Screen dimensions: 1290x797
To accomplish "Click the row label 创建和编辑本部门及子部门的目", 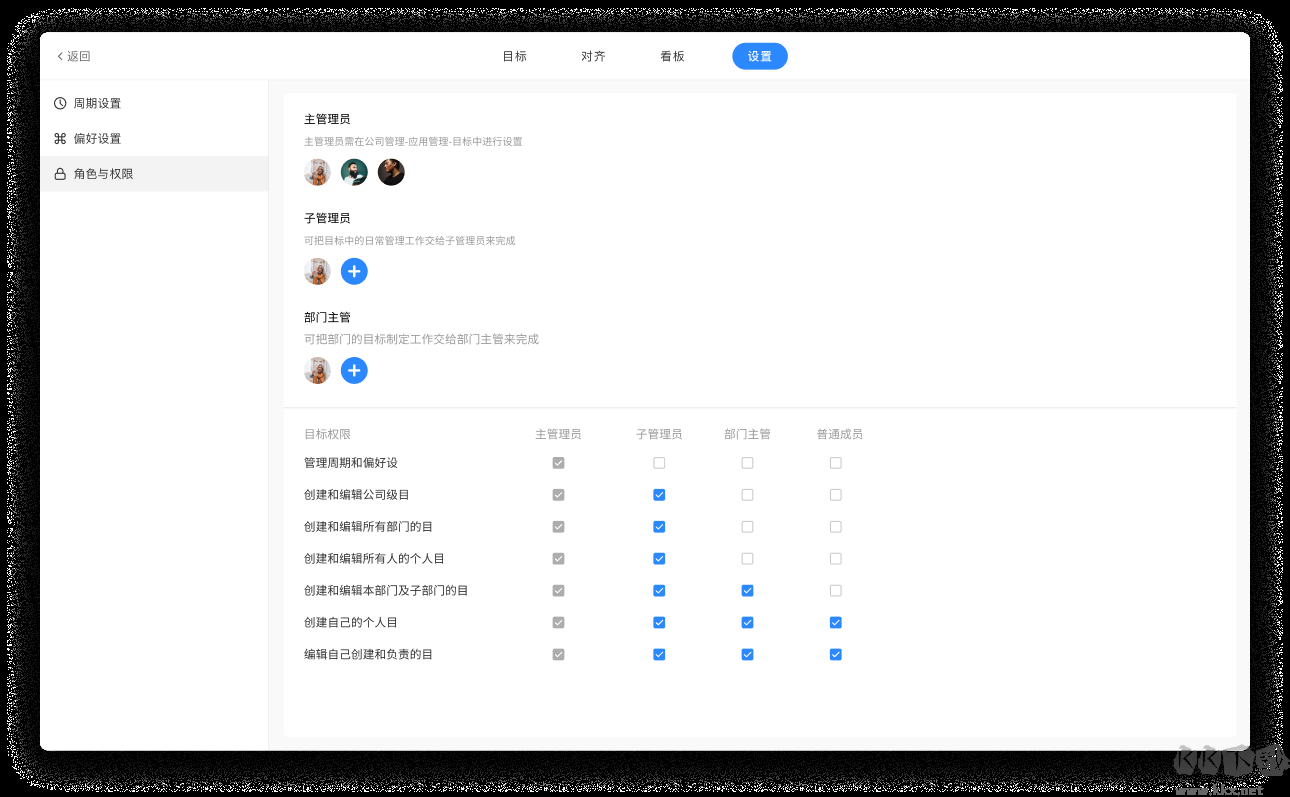I will click(386, 591).
